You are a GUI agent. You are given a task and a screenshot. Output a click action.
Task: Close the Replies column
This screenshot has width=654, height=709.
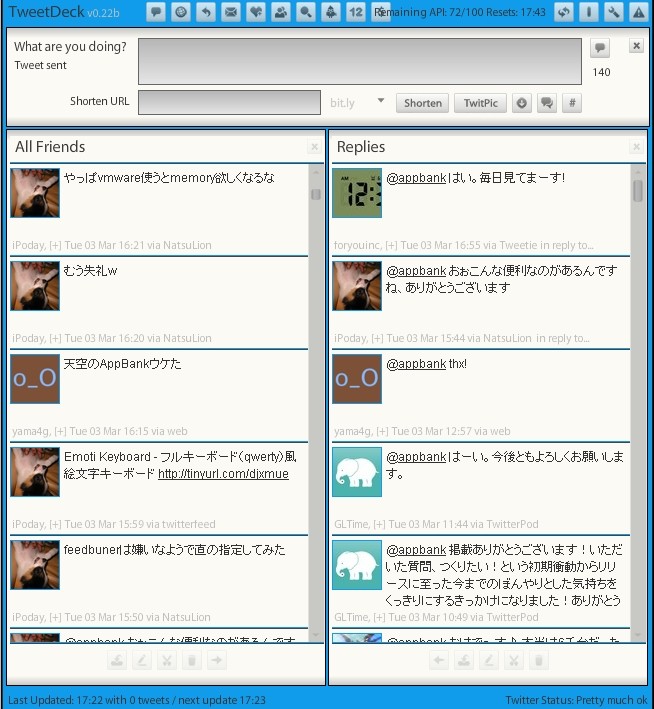[x=636, y=147]
